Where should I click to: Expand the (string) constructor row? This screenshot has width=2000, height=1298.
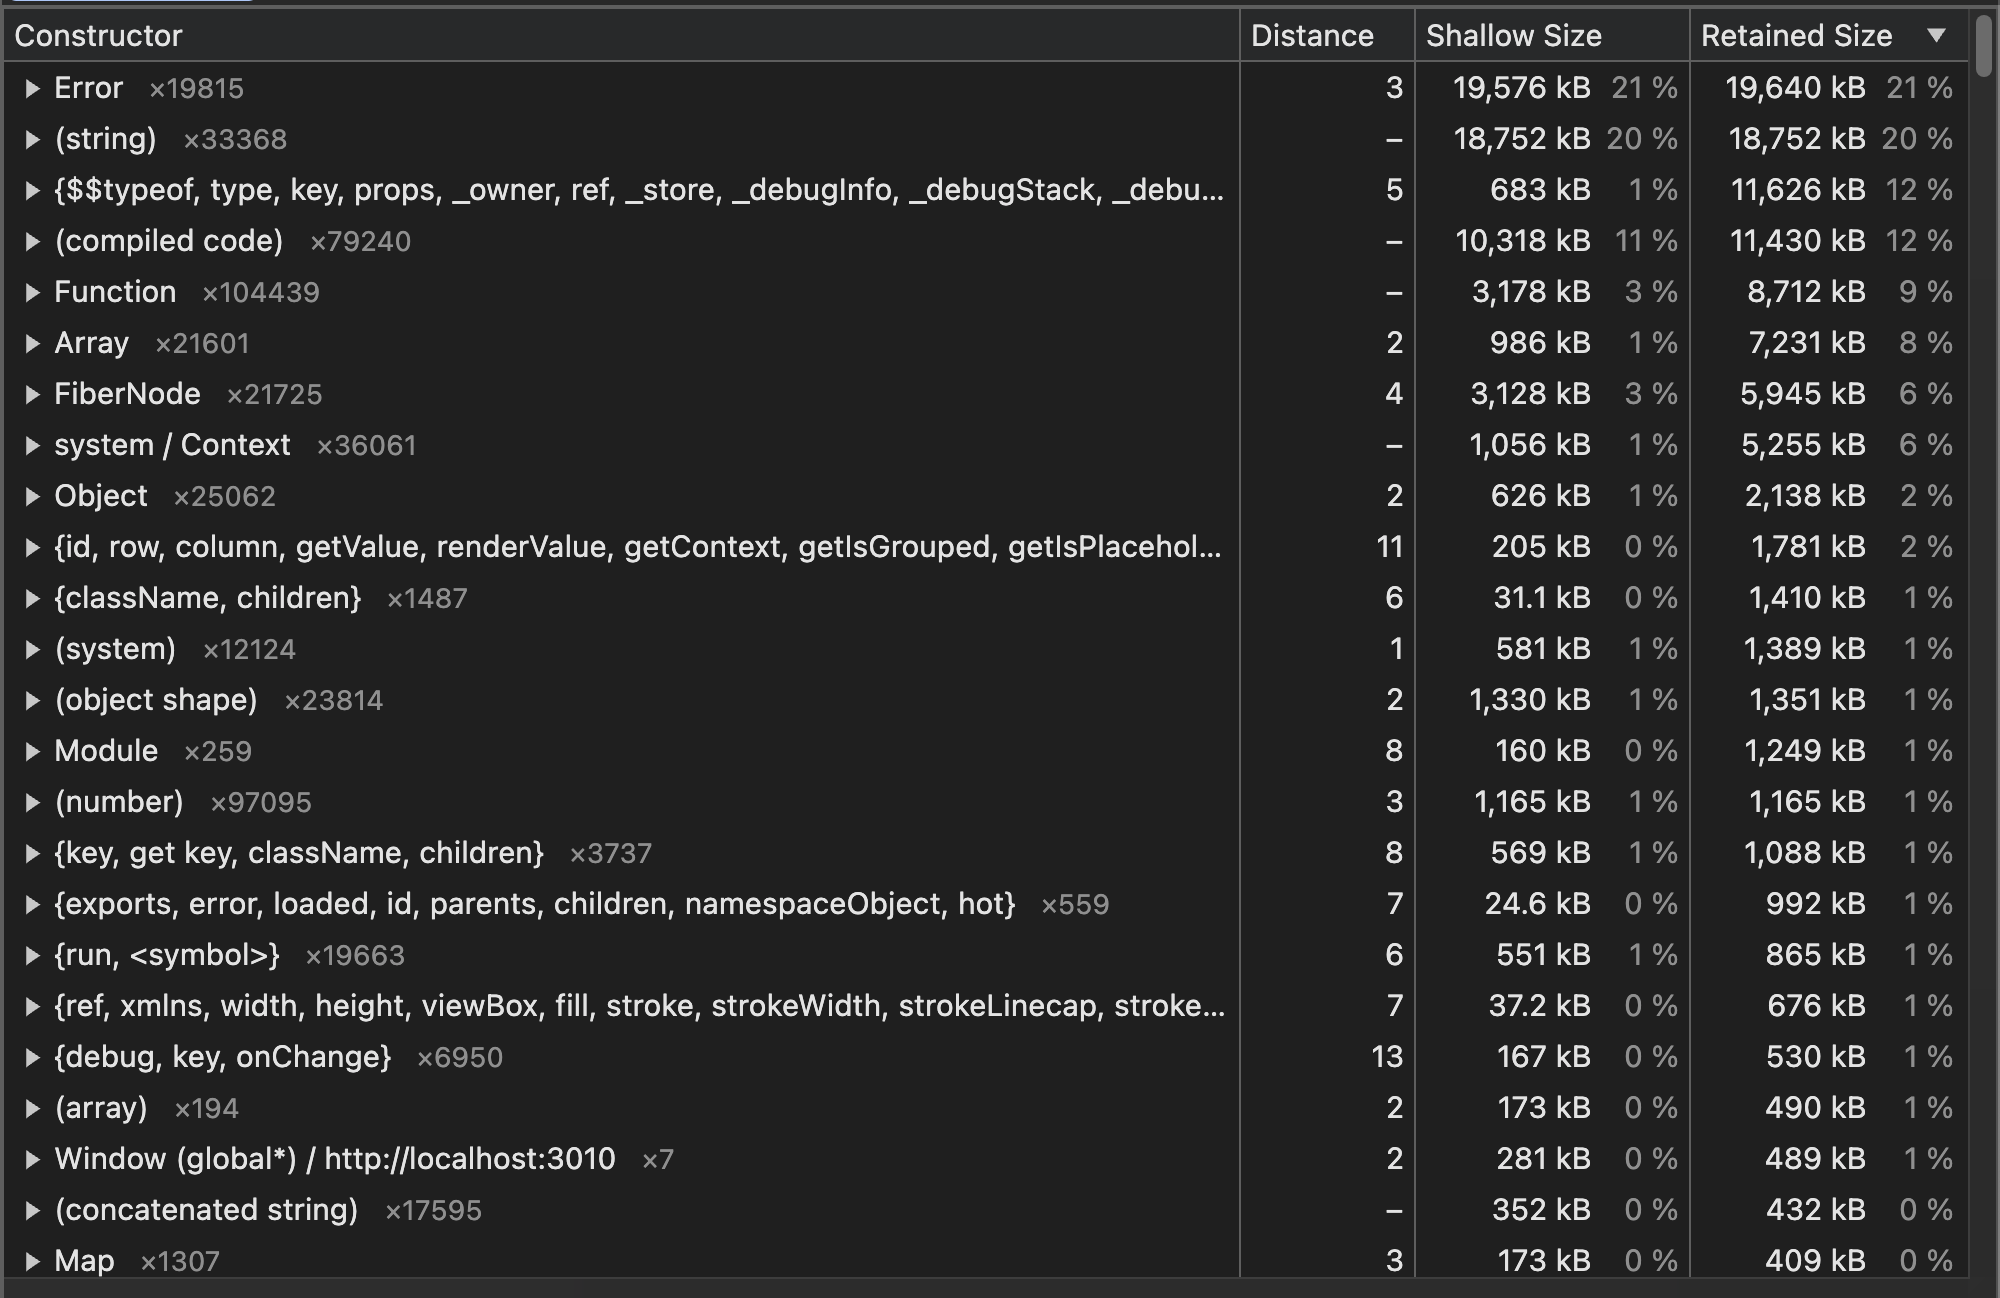pyautogui.click(x=32, y=140)
